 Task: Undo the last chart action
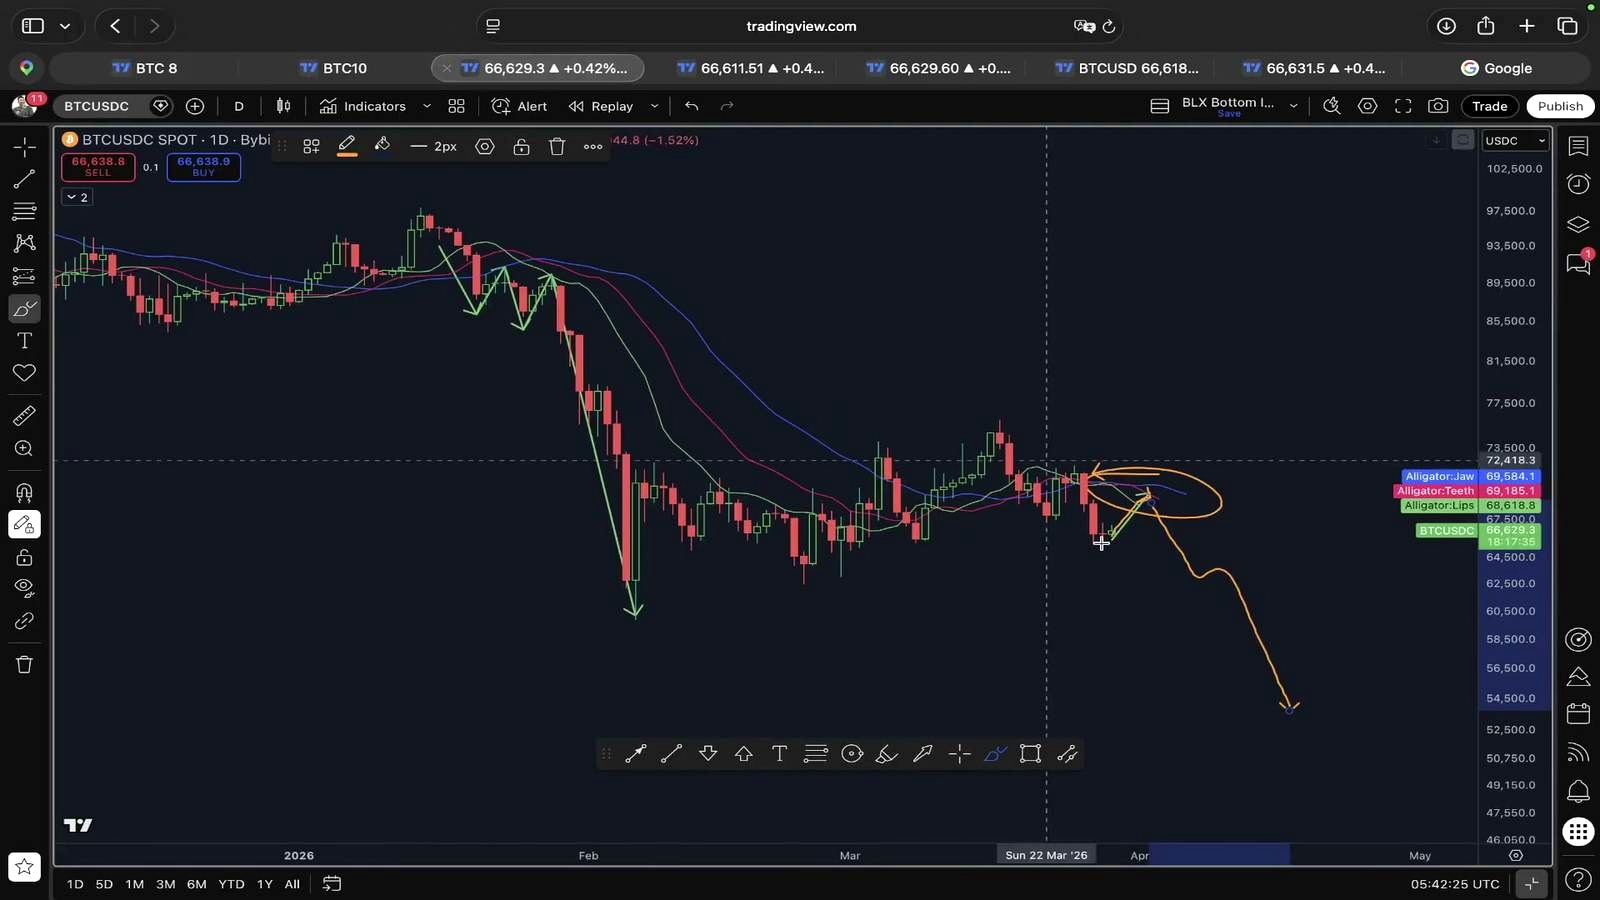[692, 106]
